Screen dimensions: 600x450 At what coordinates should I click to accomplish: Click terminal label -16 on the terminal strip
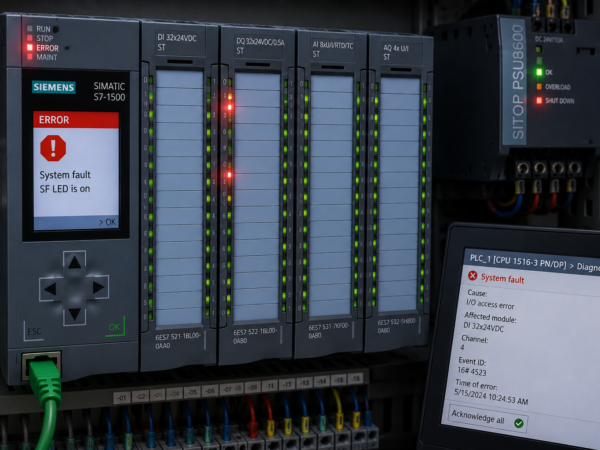(x=355, y=378)
